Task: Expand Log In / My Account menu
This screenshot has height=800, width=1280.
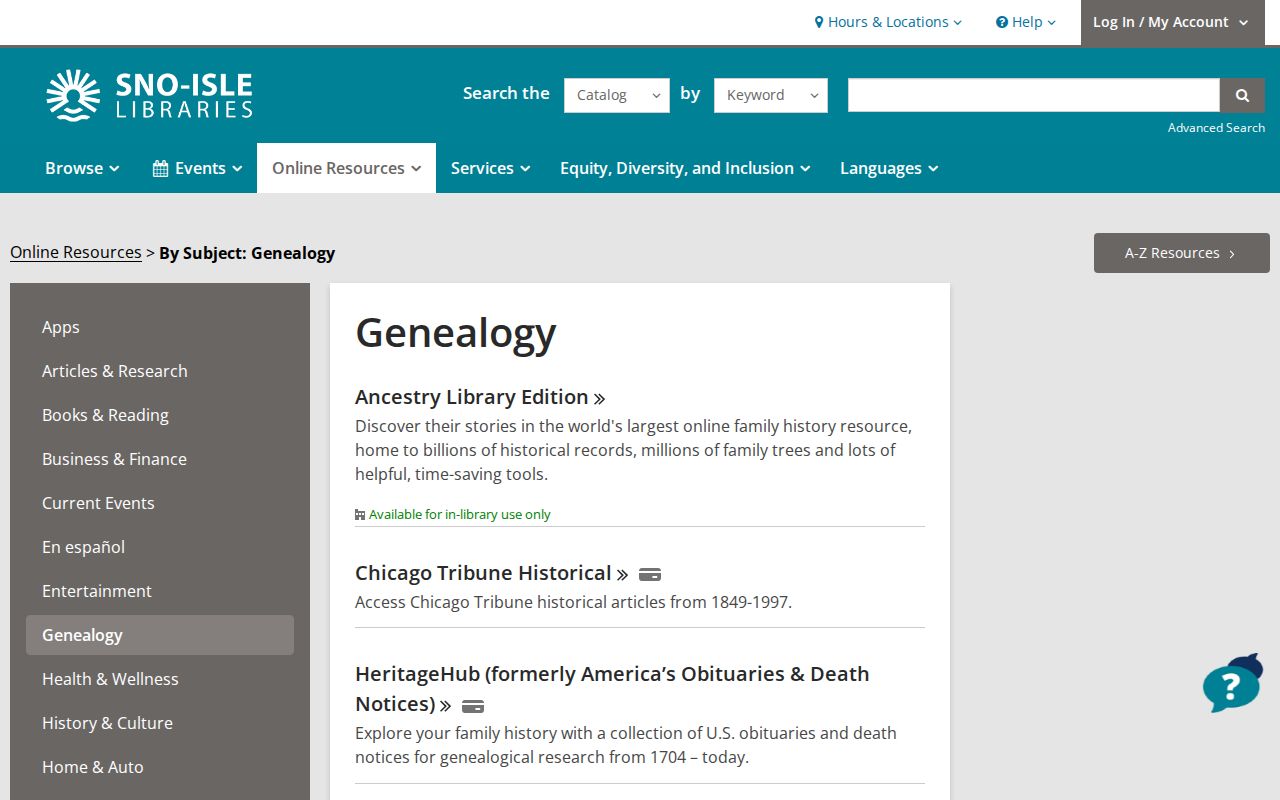Action: pyautogui.click(x=1172, y=22)
